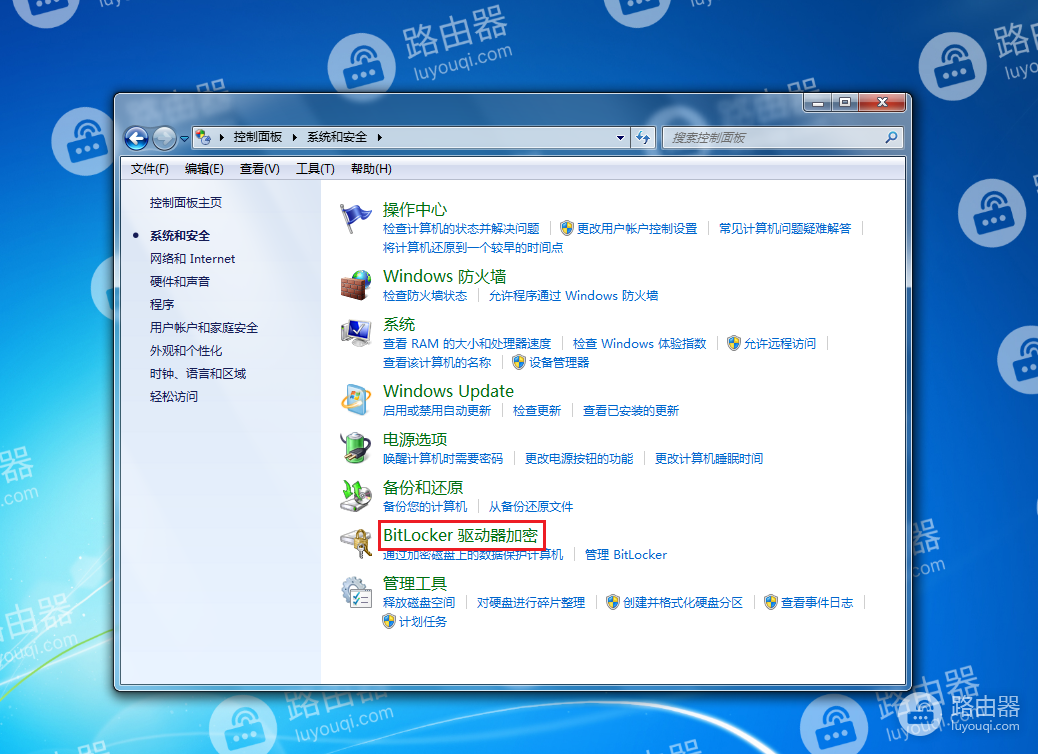Click 管理 BitLocker link
Image resolution: width=1038 pixels, height=754 pixels.
click(626, 555)
